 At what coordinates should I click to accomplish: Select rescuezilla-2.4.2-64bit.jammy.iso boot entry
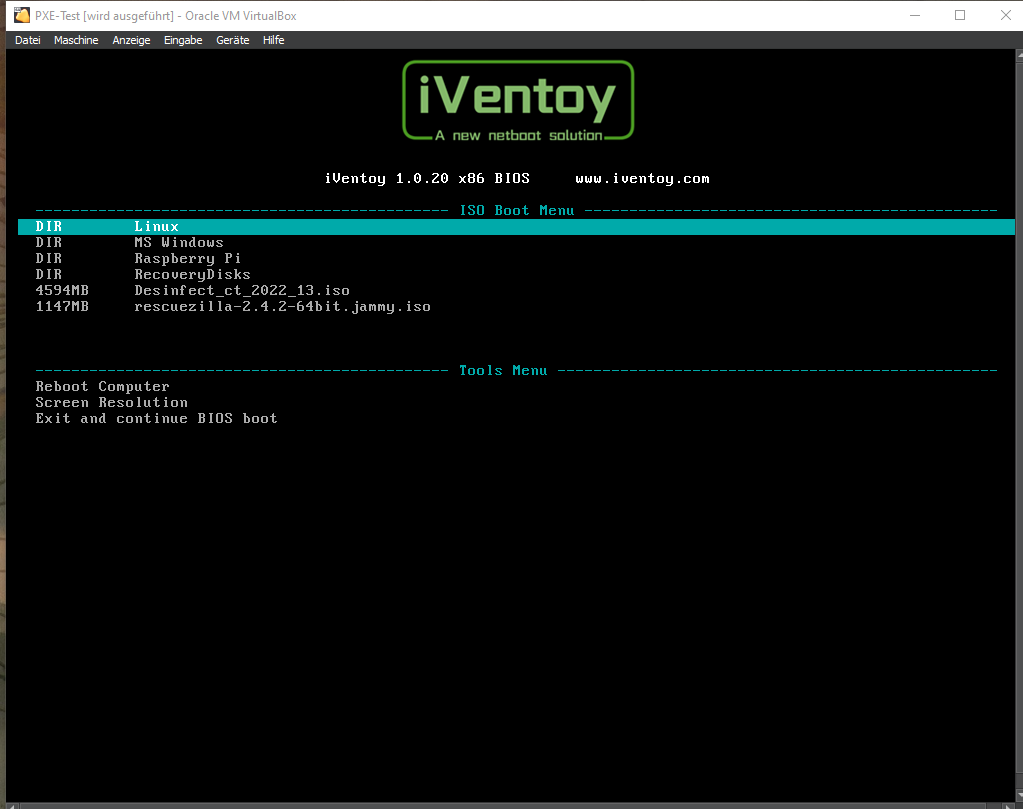[x=516, y=307]
